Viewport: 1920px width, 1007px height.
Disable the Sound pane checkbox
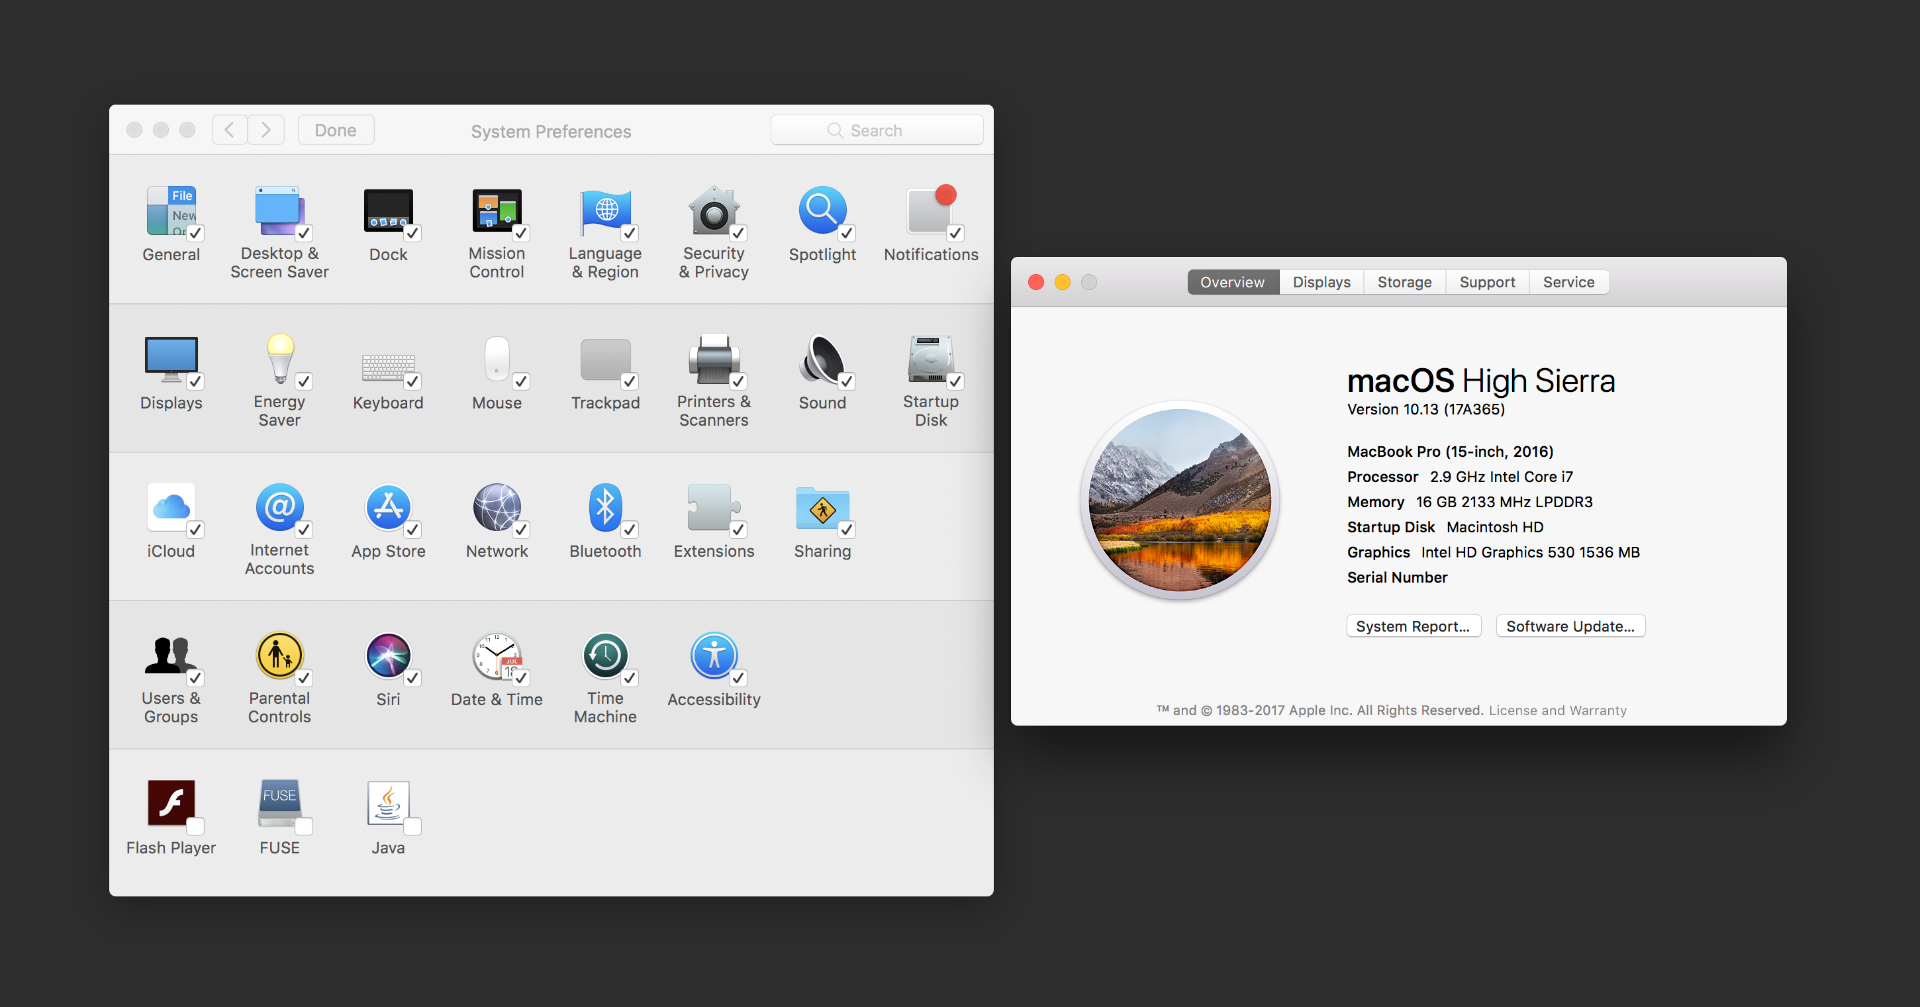(847, 381)
